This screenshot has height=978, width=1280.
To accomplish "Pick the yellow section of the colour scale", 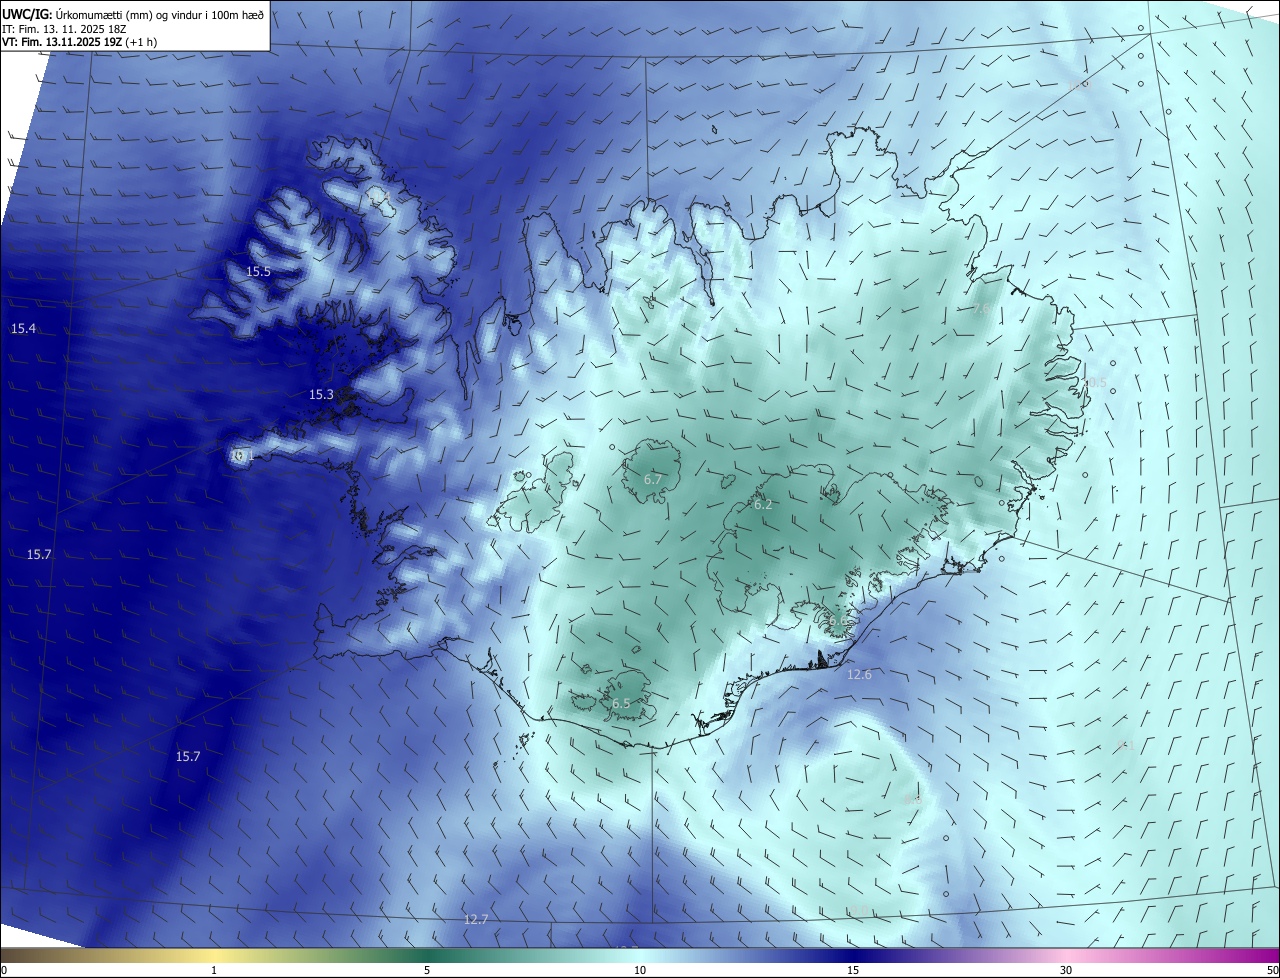I will pyautogui.click(x=214, y=955).
